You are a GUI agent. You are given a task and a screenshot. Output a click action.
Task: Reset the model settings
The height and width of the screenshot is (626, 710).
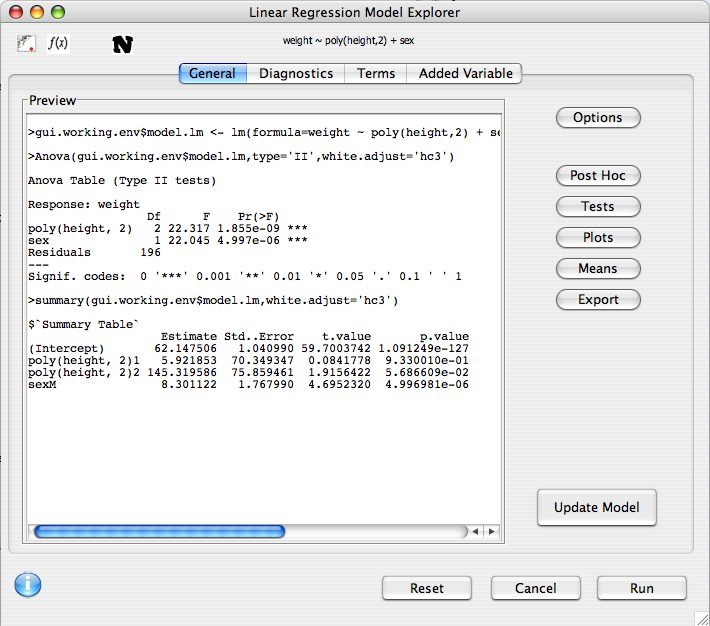(x=427, y=588)
